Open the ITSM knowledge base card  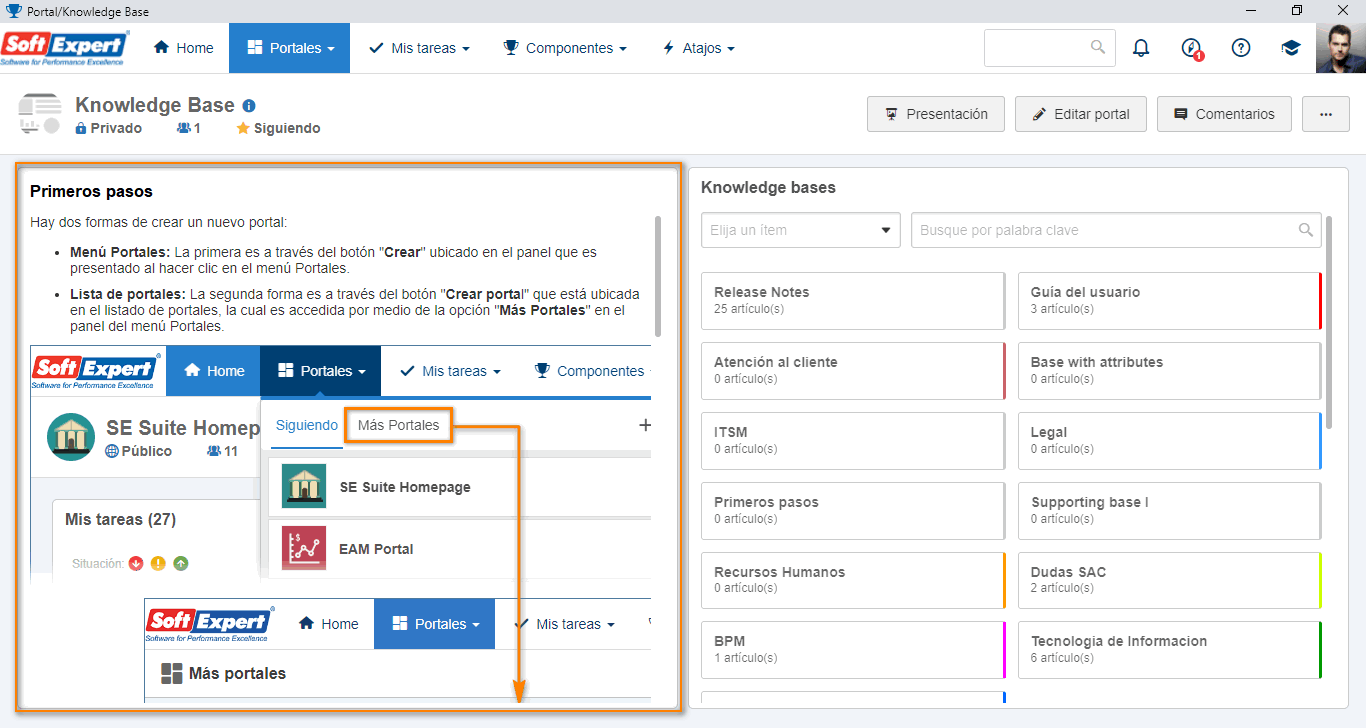click(x=853, y=440)
